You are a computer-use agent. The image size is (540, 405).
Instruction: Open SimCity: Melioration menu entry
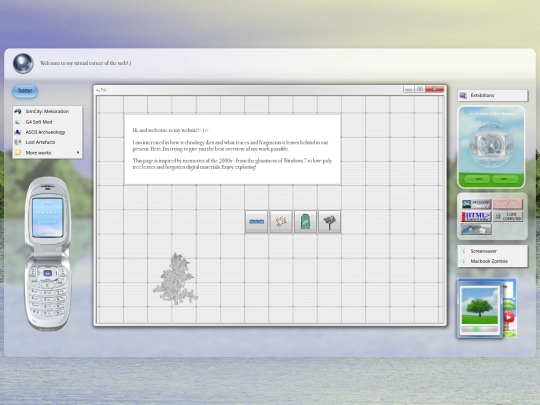click(48, 111)
